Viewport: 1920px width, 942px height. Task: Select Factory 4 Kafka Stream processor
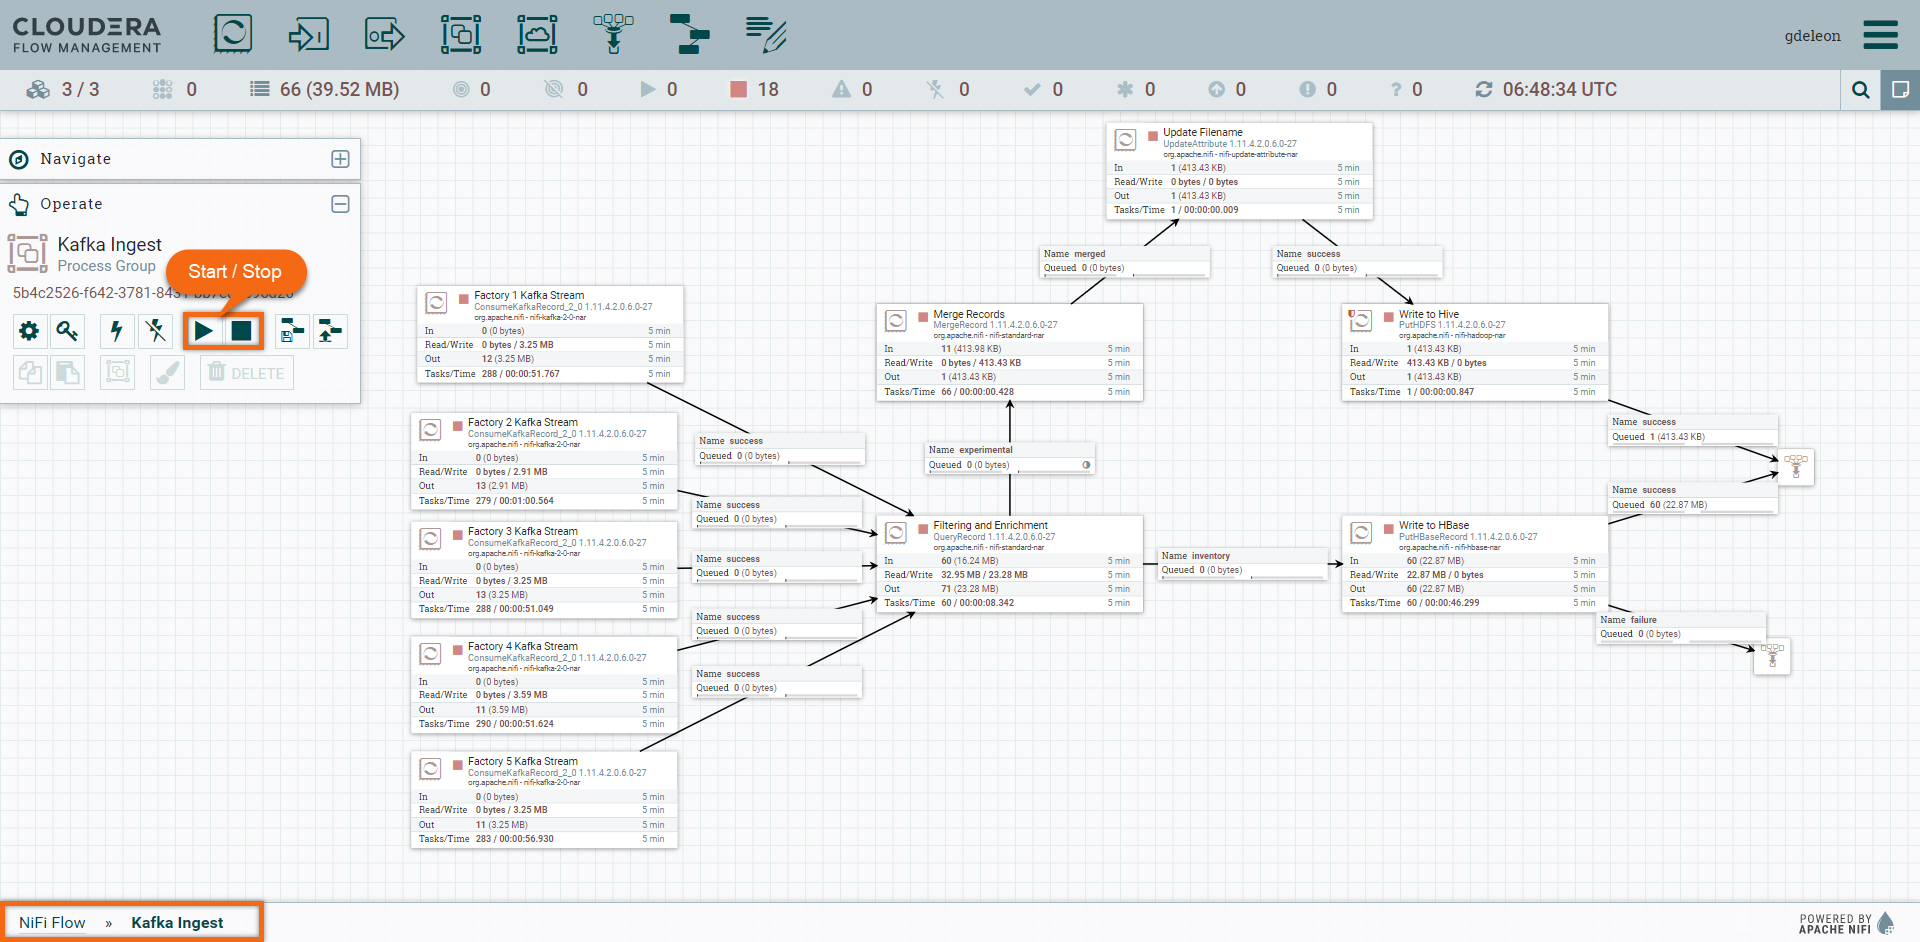point(544,685)
